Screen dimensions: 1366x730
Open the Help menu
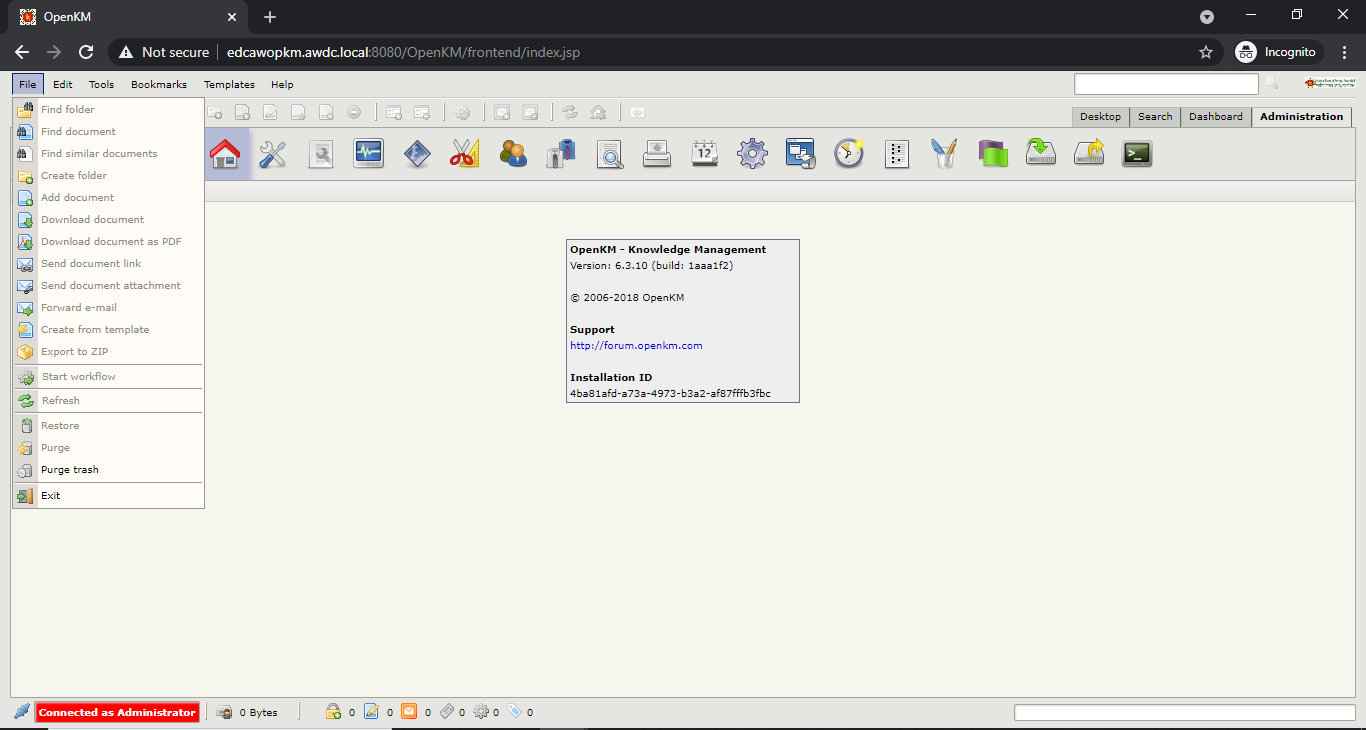pos(282,85)
